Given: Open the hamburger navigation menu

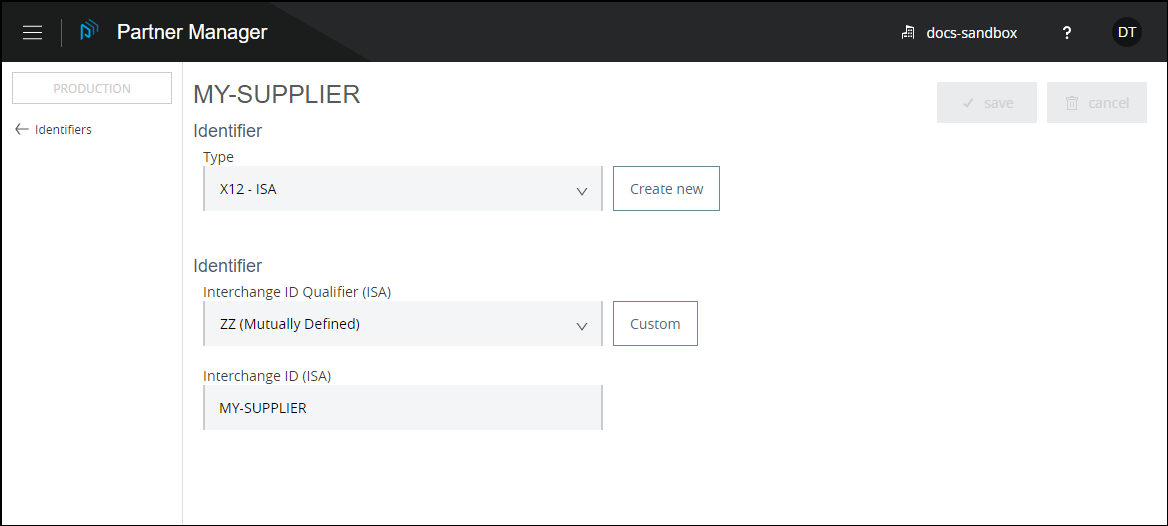Looking at the screenshot, I should point(32,32).
